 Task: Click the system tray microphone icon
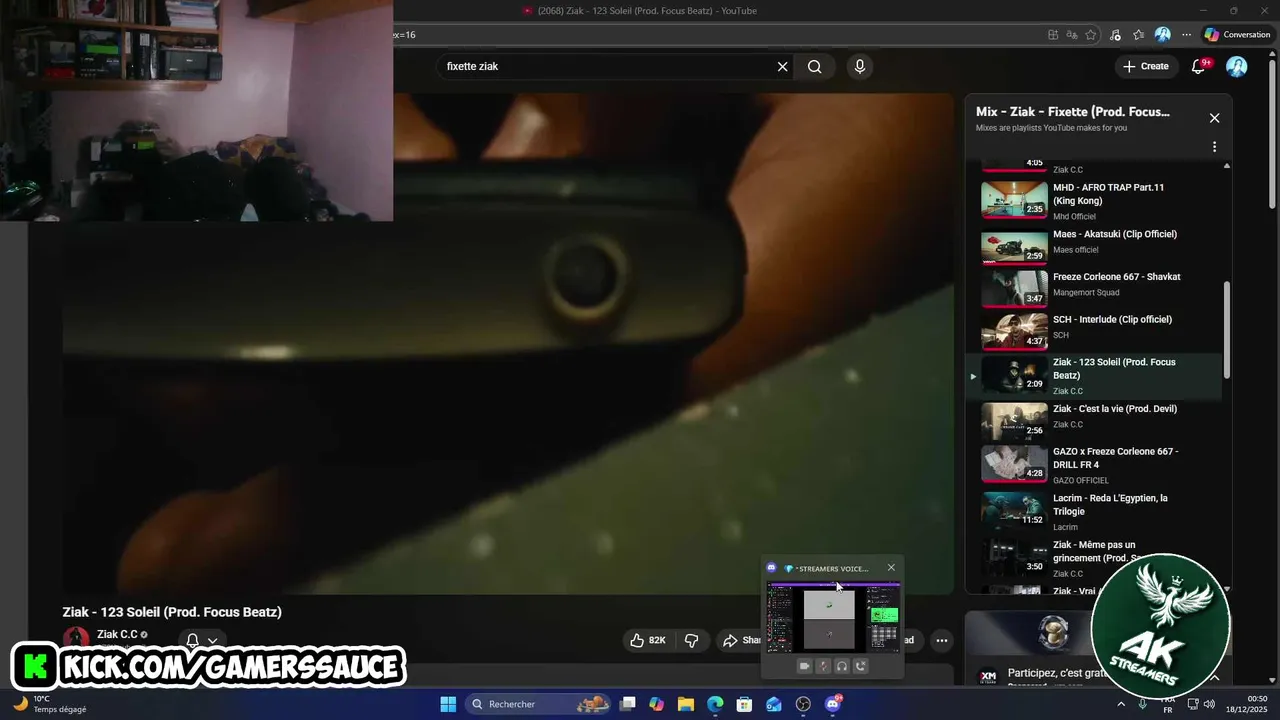coord(1142,704)
